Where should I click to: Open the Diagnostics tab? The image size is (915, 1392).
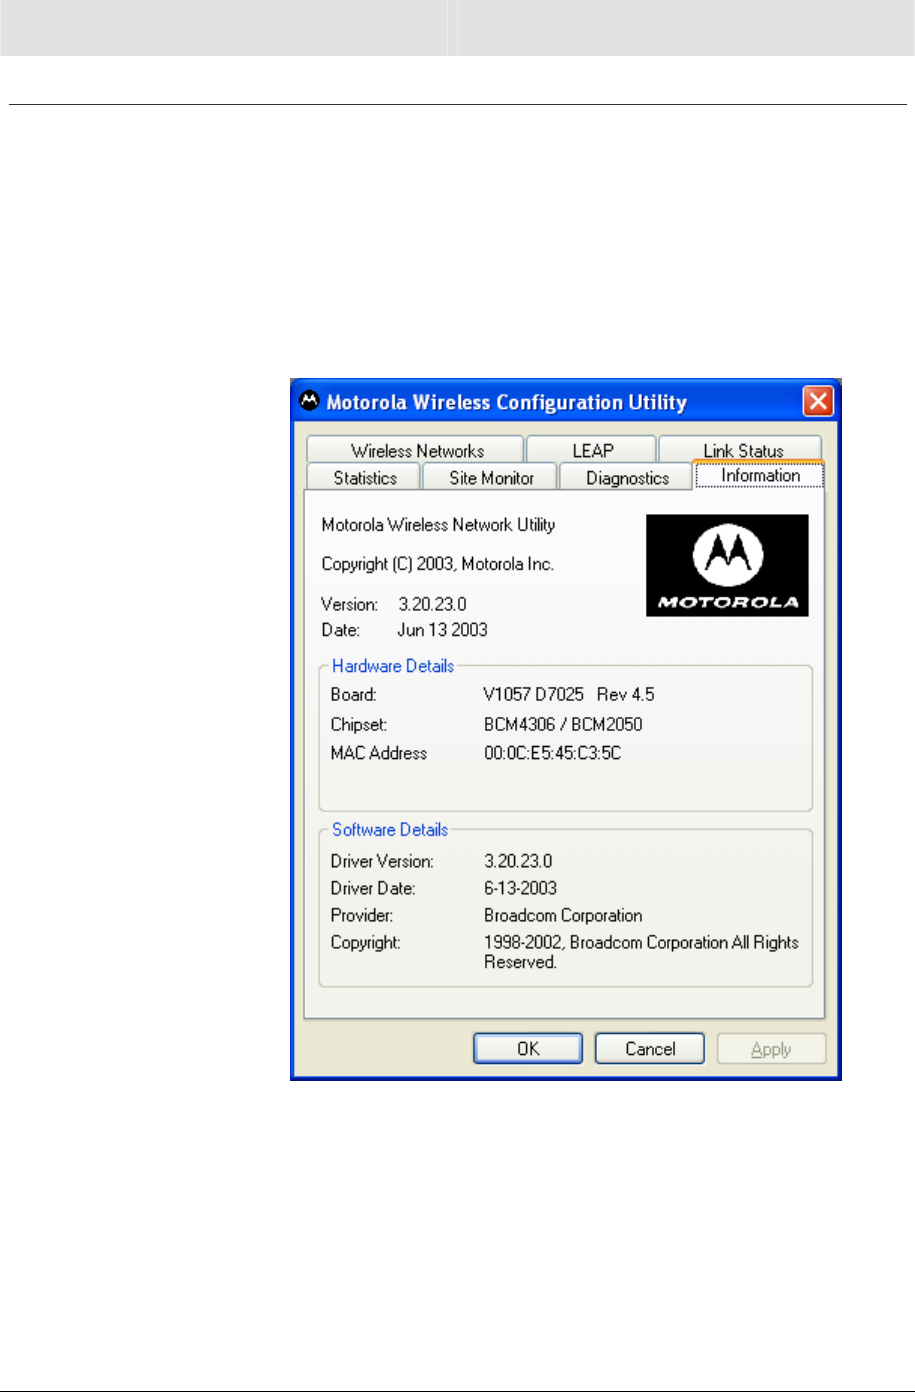(627, 478)
